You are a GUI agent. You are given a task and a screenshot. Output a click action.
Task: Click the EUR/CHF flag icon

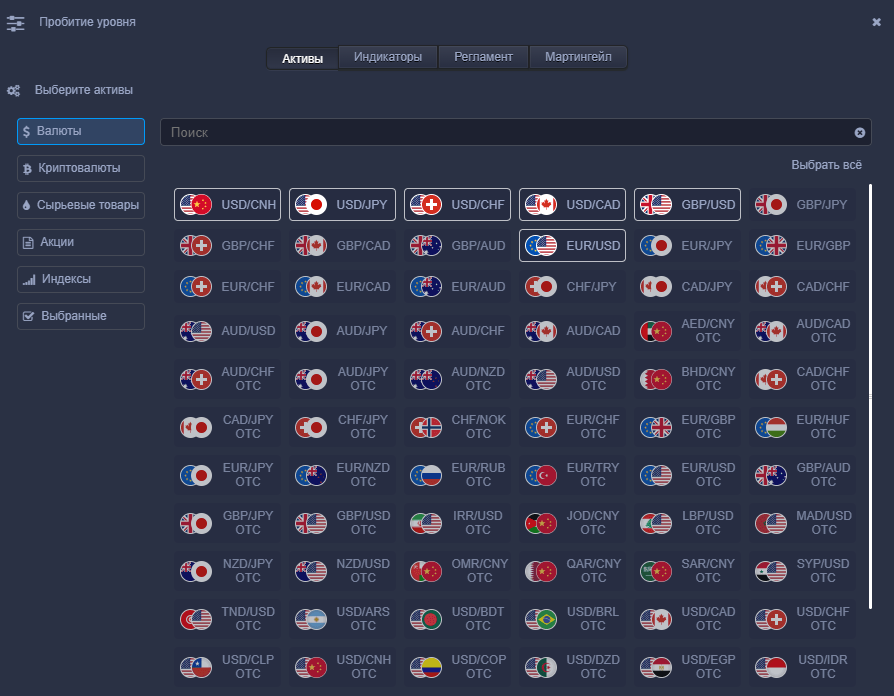[196, 287]
